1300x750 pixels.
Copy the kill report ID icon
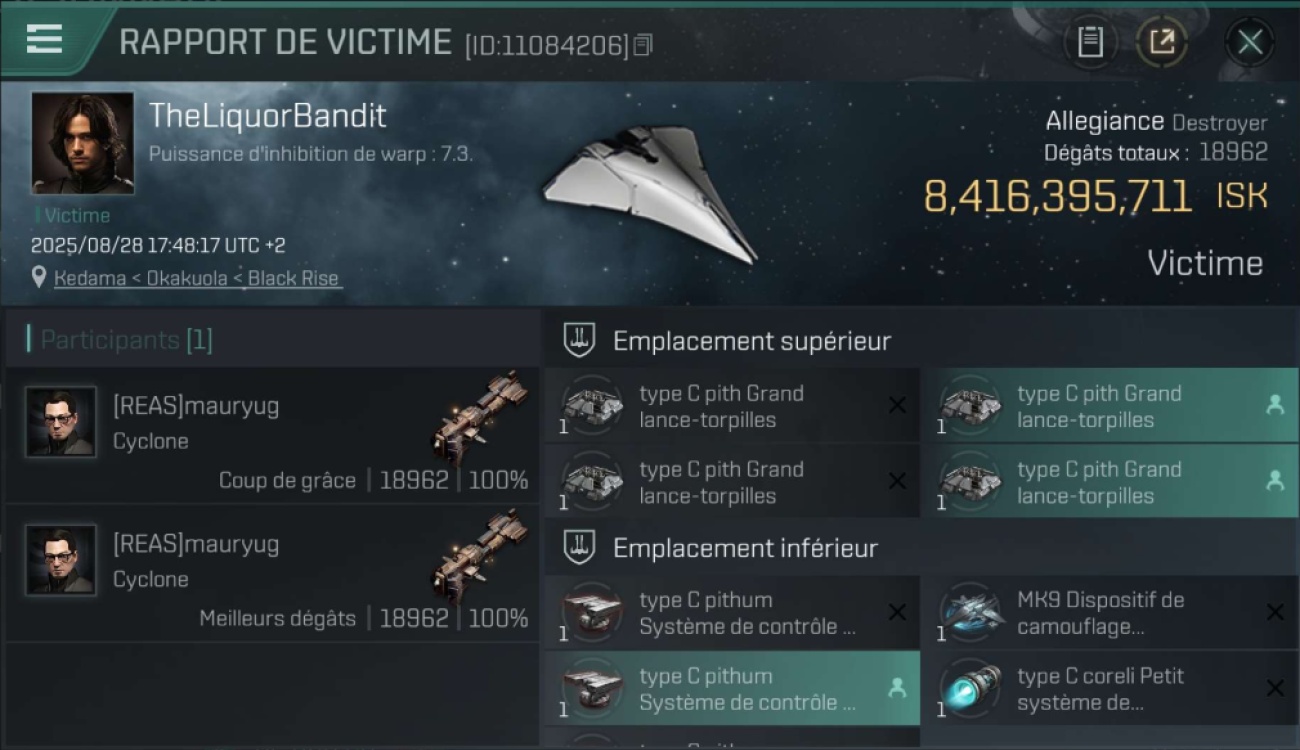[x=643, y=45]
